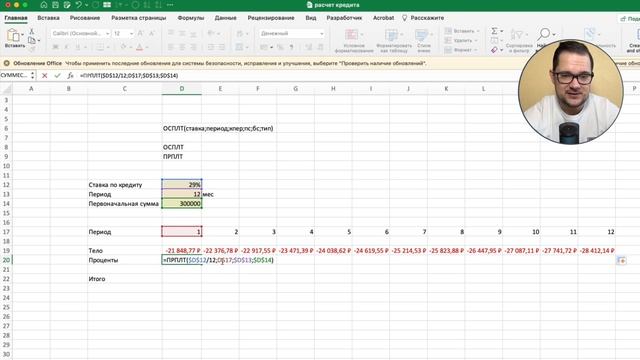Click the period cell showing 12 in row 17
The width and height of the screenshot is (640, 360).
596,232
